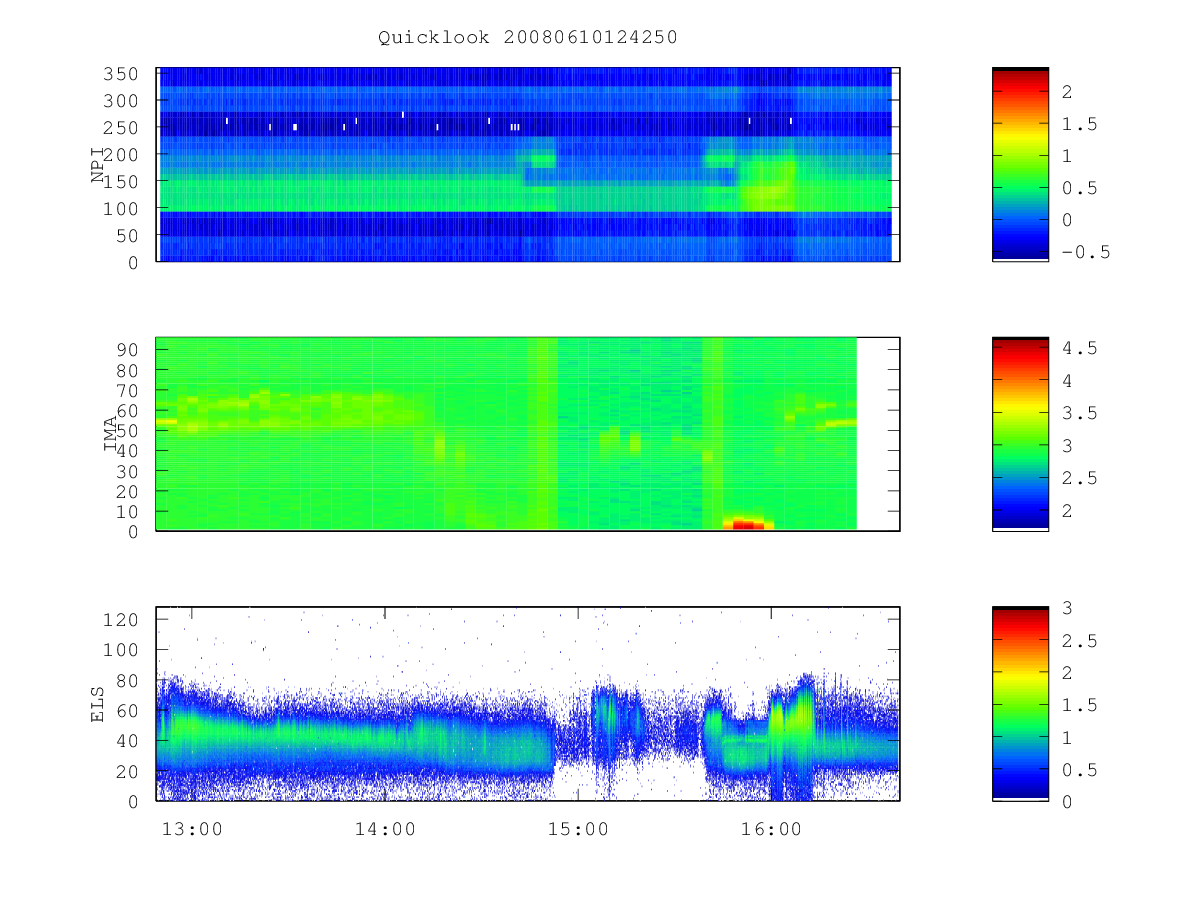The image size is (1200, 900).
Task: Click the NPI axis label
Action: click(98, 165)
